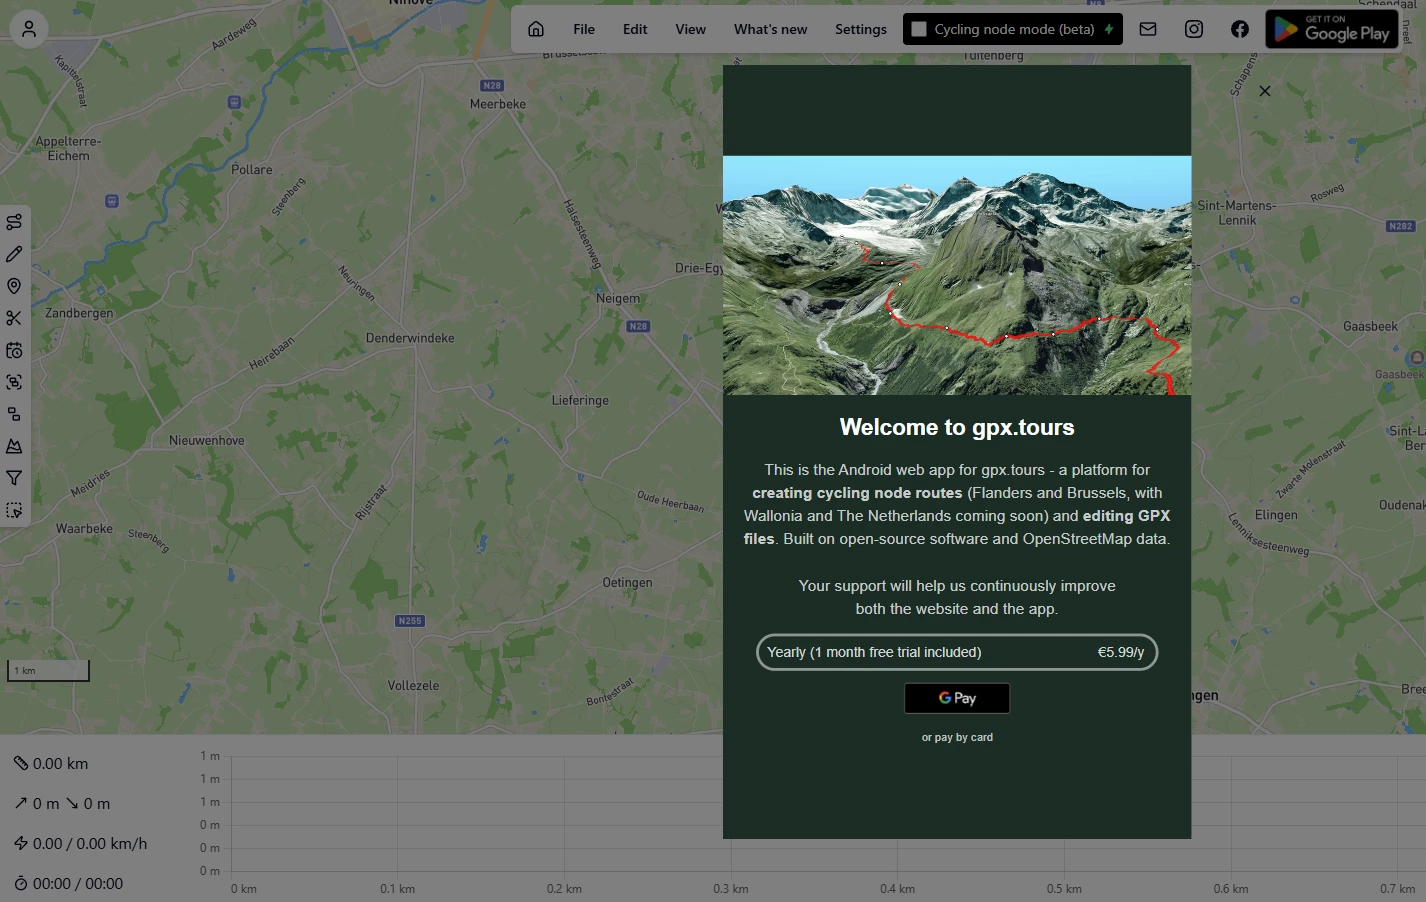This screenshot has width=1426, height=902.
Task: Close the welcome dialog with X
Action: click(x=1265, y=91)
